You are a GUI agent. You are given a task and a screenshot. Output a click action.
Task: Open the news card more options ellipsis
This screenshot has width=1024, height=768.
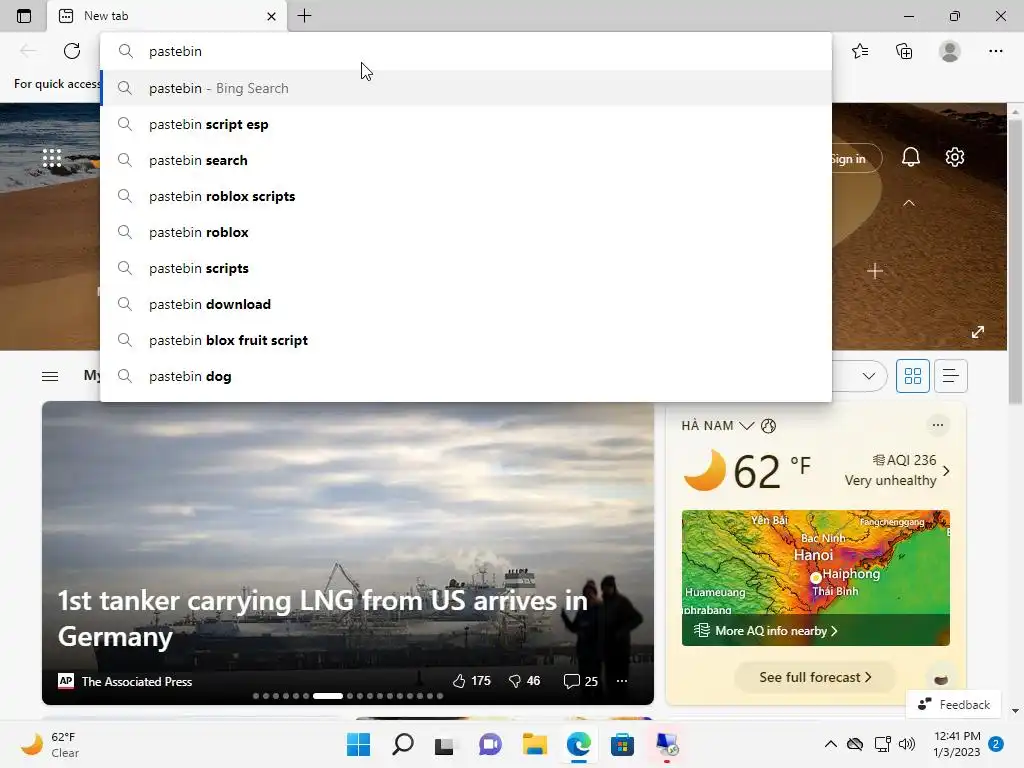click(x=622, y=680)
